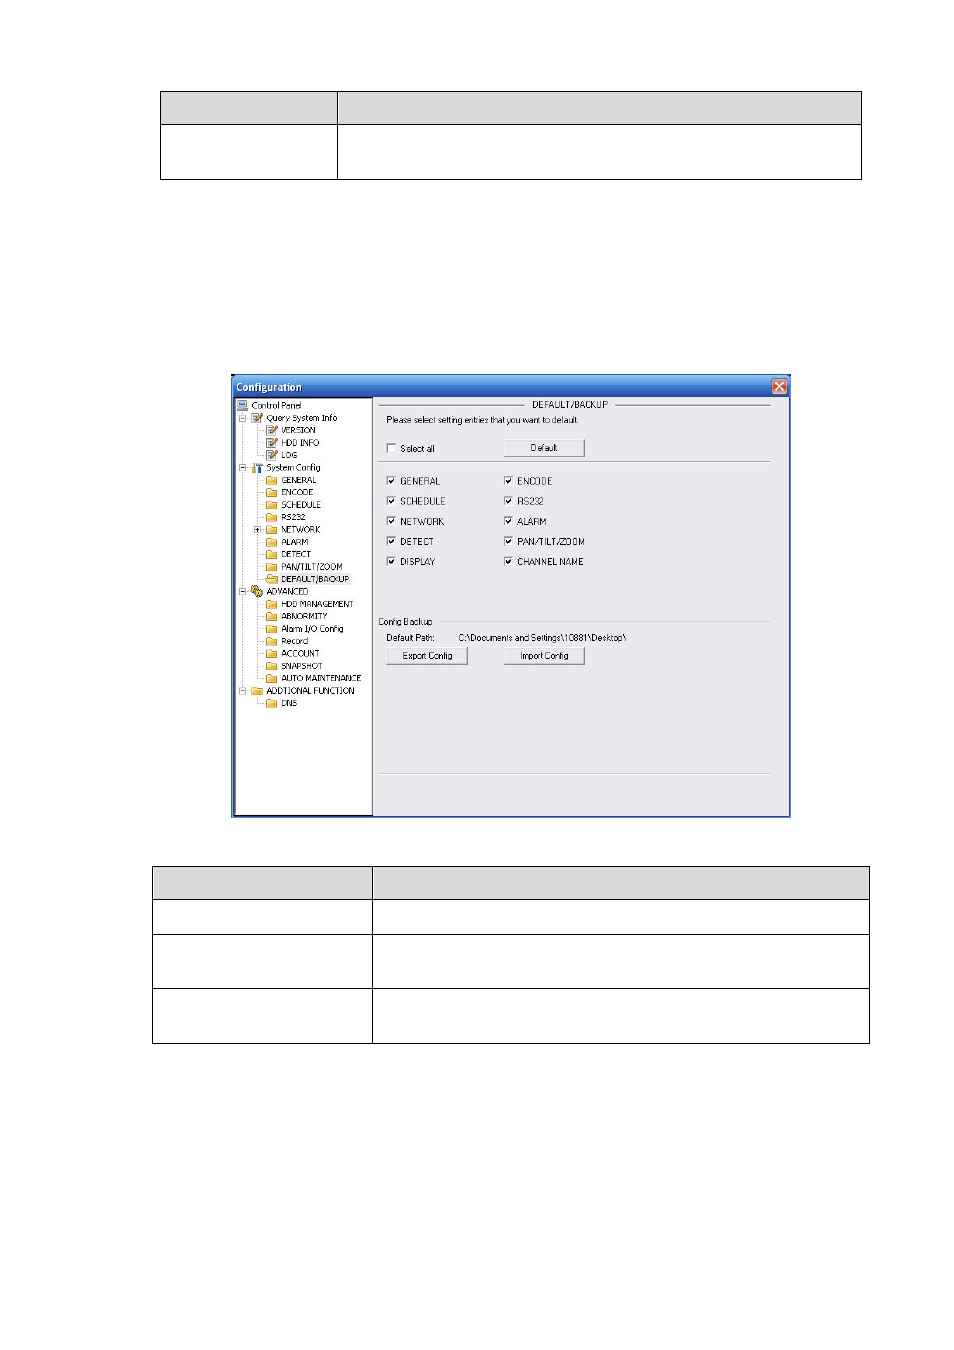Collapse the ADVANCED node

(242, 591)
